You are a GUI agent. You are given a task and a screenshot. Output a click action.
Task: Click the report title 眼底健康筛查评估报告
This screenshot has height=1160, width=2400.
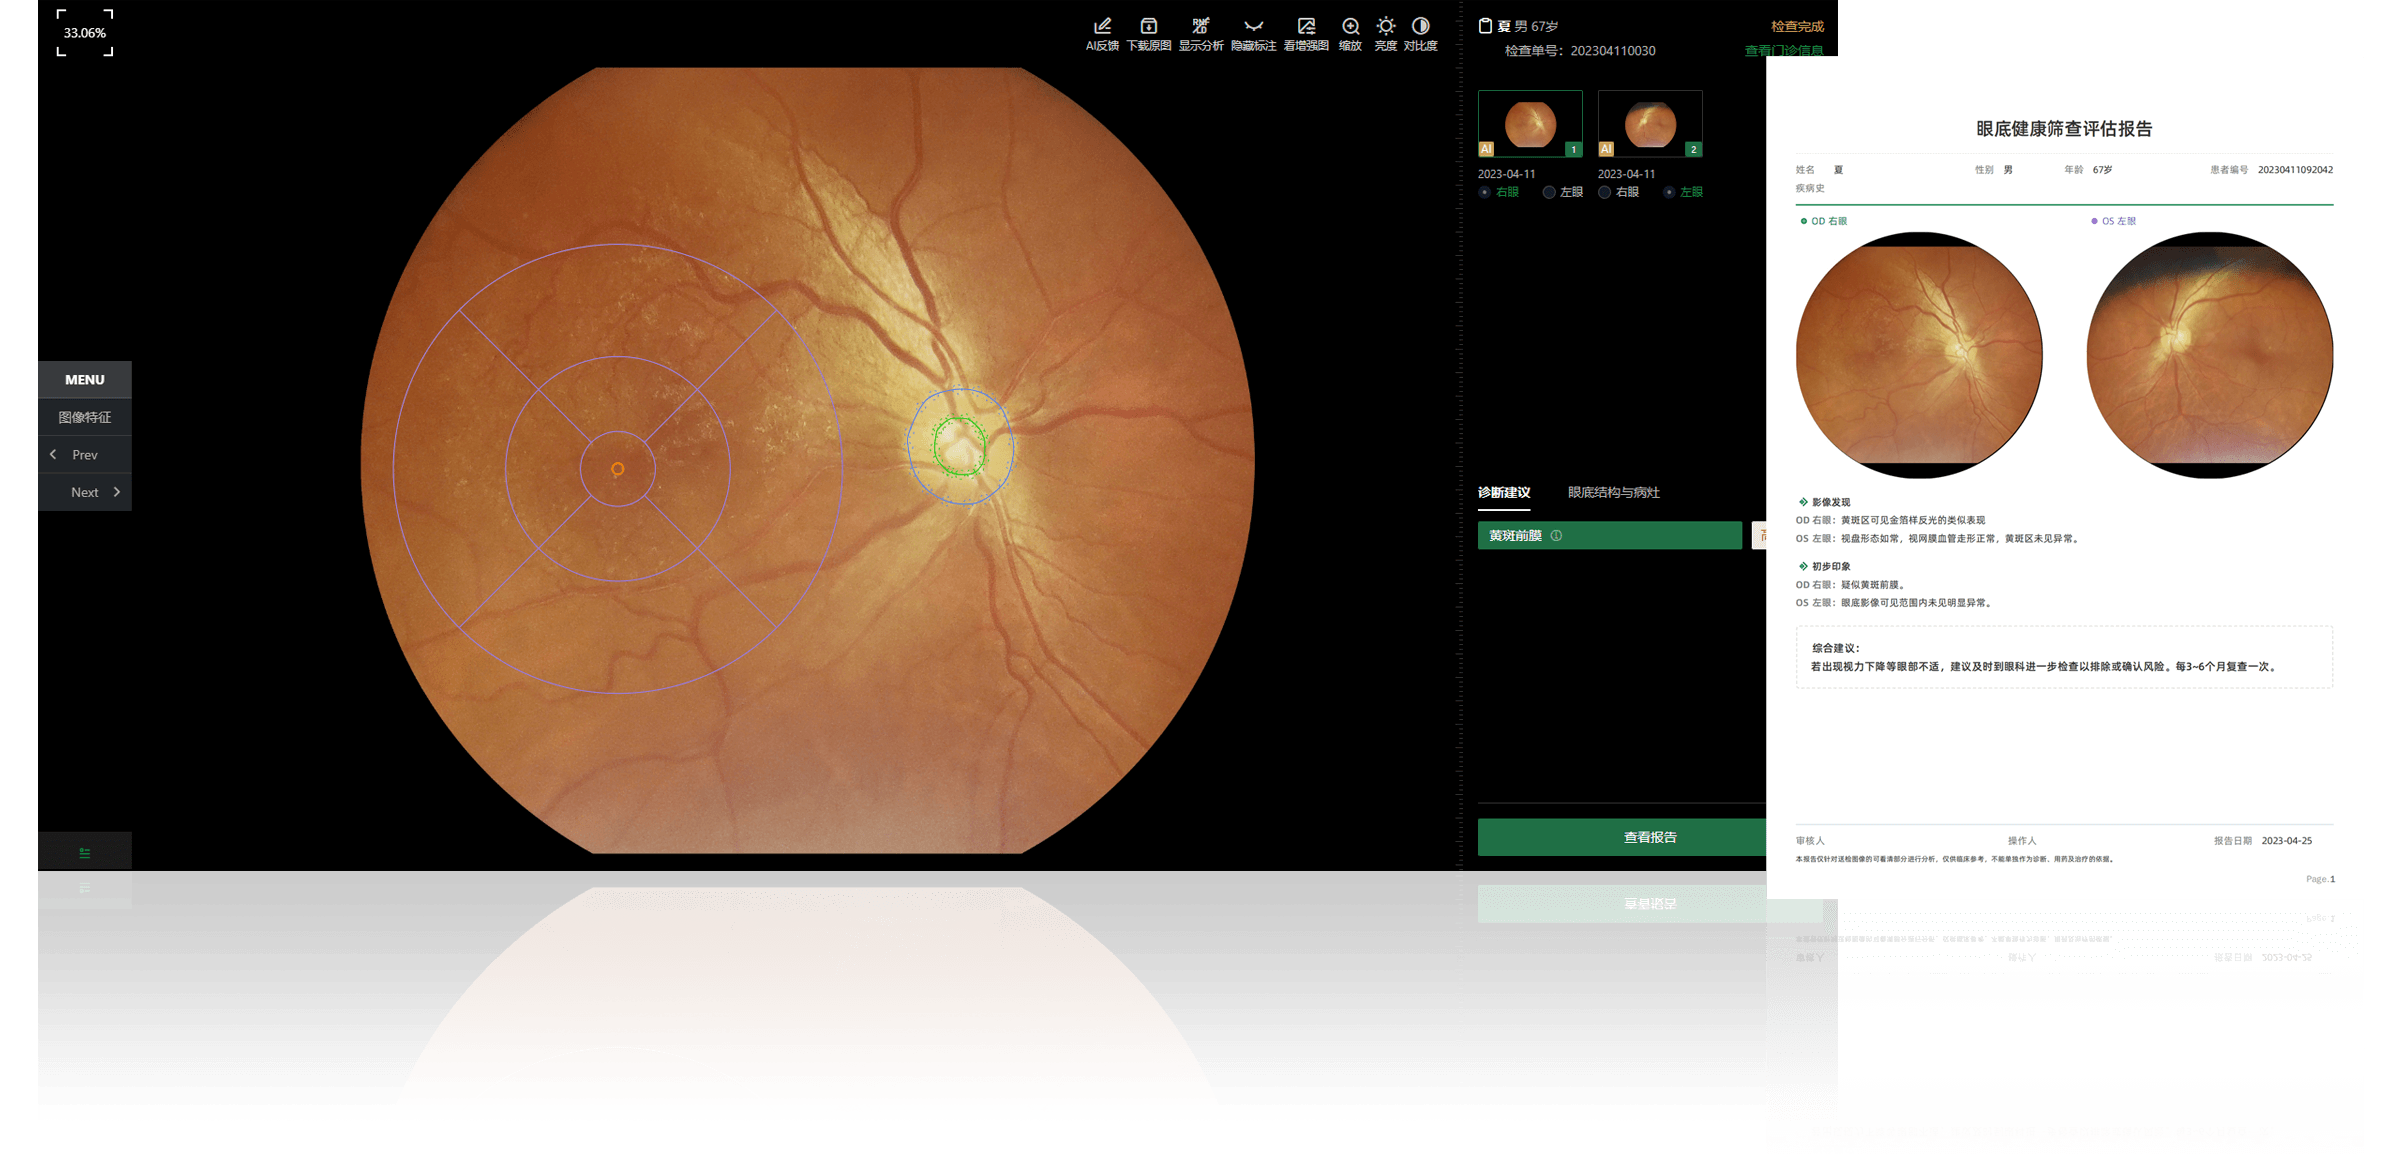click(x=2064, y=129)
